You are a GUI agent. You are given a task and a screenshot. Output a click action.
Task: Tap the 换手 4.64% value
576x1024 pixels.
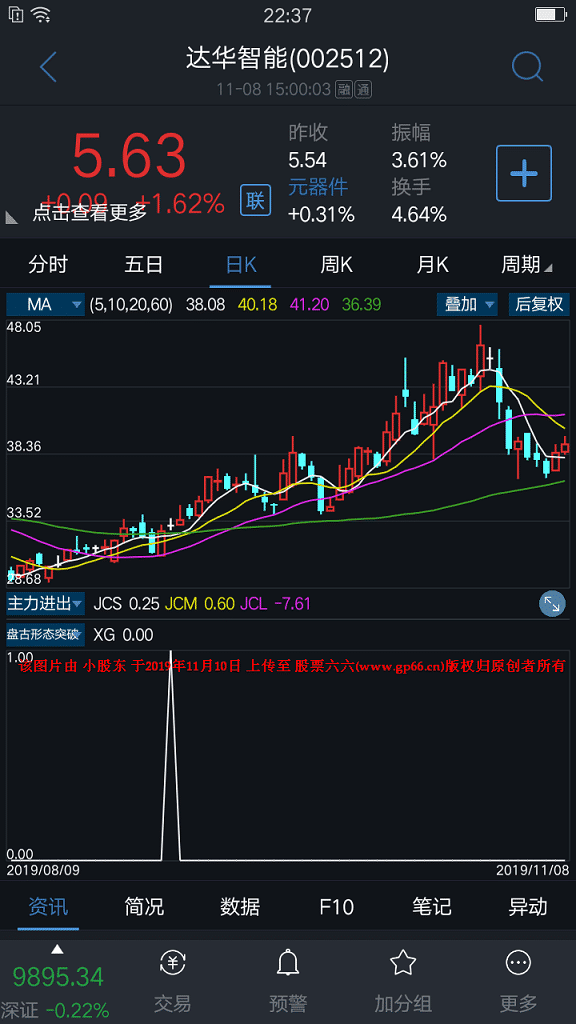pos(419,214)
